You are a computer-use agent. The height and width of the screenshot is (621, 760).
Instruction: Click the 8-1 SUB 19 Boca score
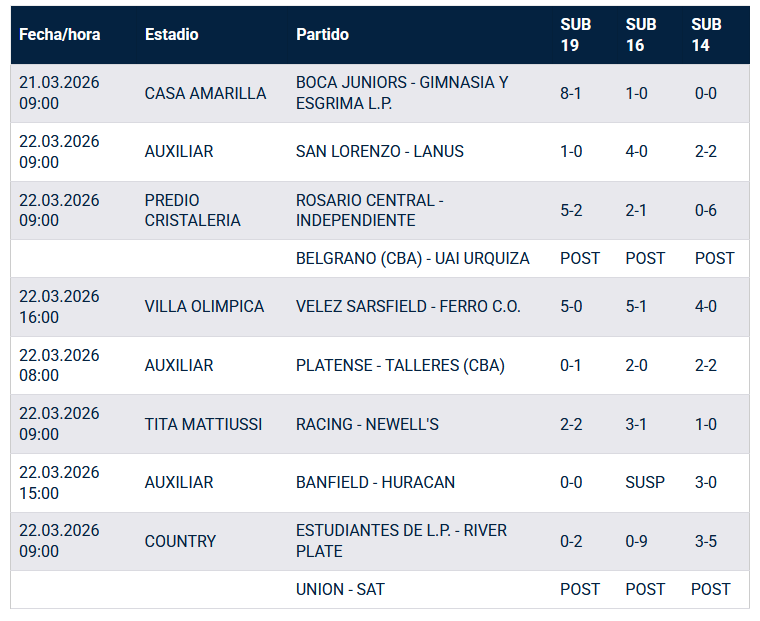[571, 93]
